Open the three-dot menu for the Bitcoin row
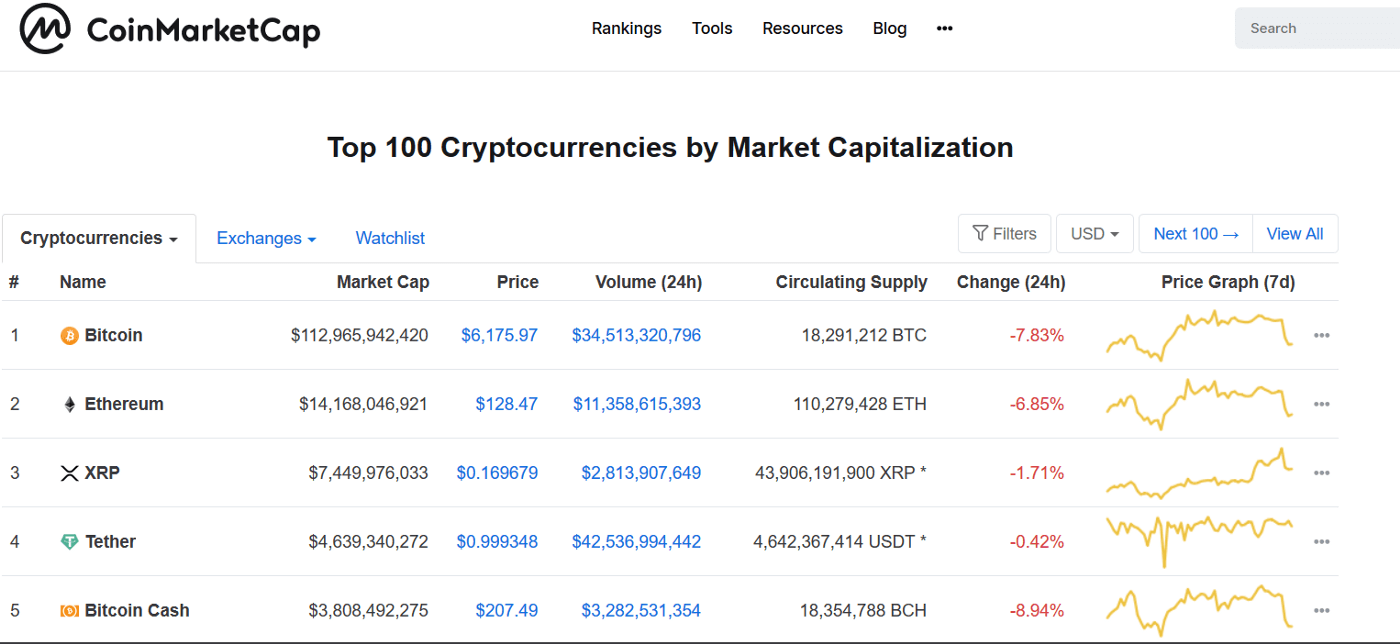The width and height of the screenshot is (1400, 644). (x=1321, y=336)
